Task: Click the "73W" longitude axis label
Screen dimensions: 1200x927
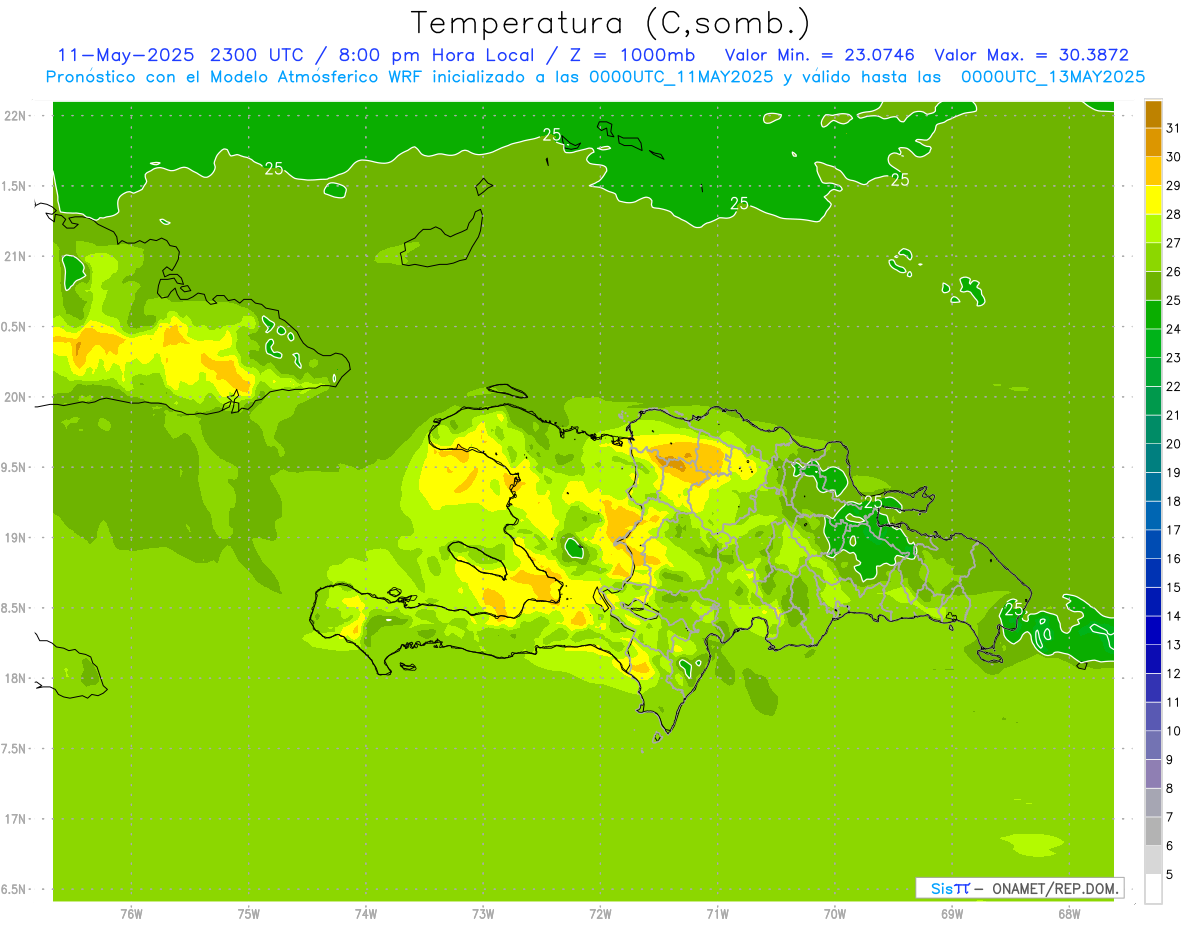Action: 483,913
